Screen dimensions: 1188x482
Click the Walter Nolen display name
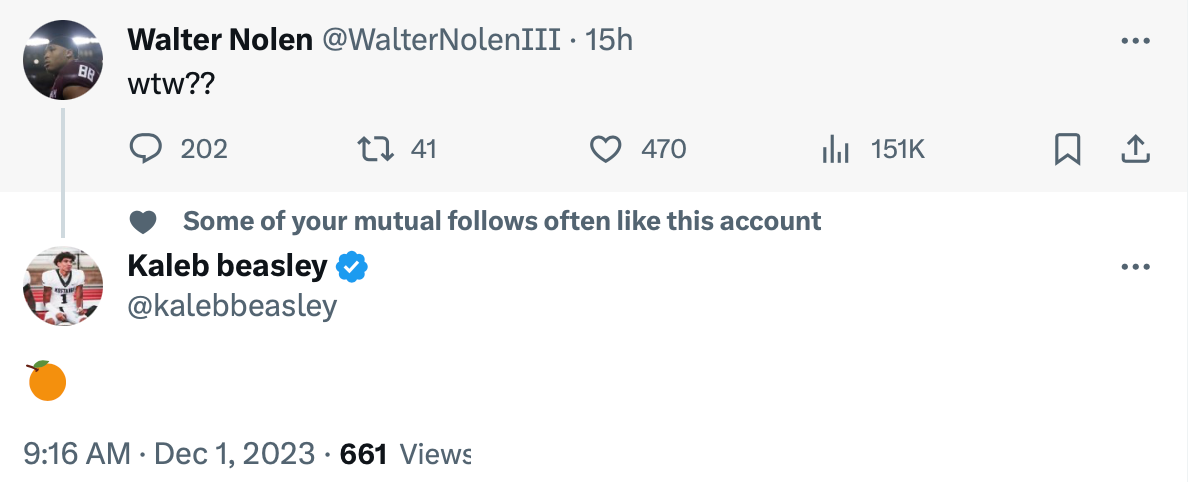[219, 40]
